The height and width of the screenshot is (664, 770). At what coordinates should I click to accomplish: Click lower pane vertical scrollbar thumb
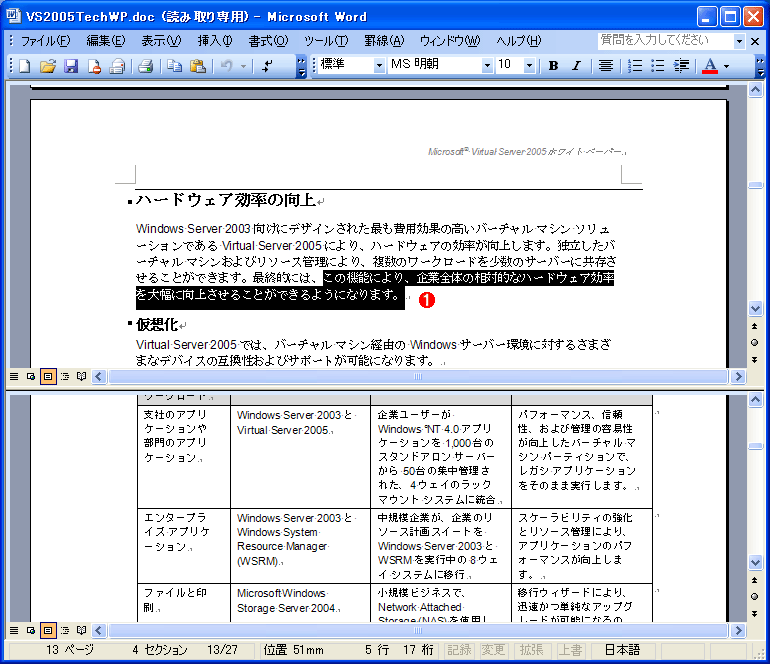[x=755, y=446]
